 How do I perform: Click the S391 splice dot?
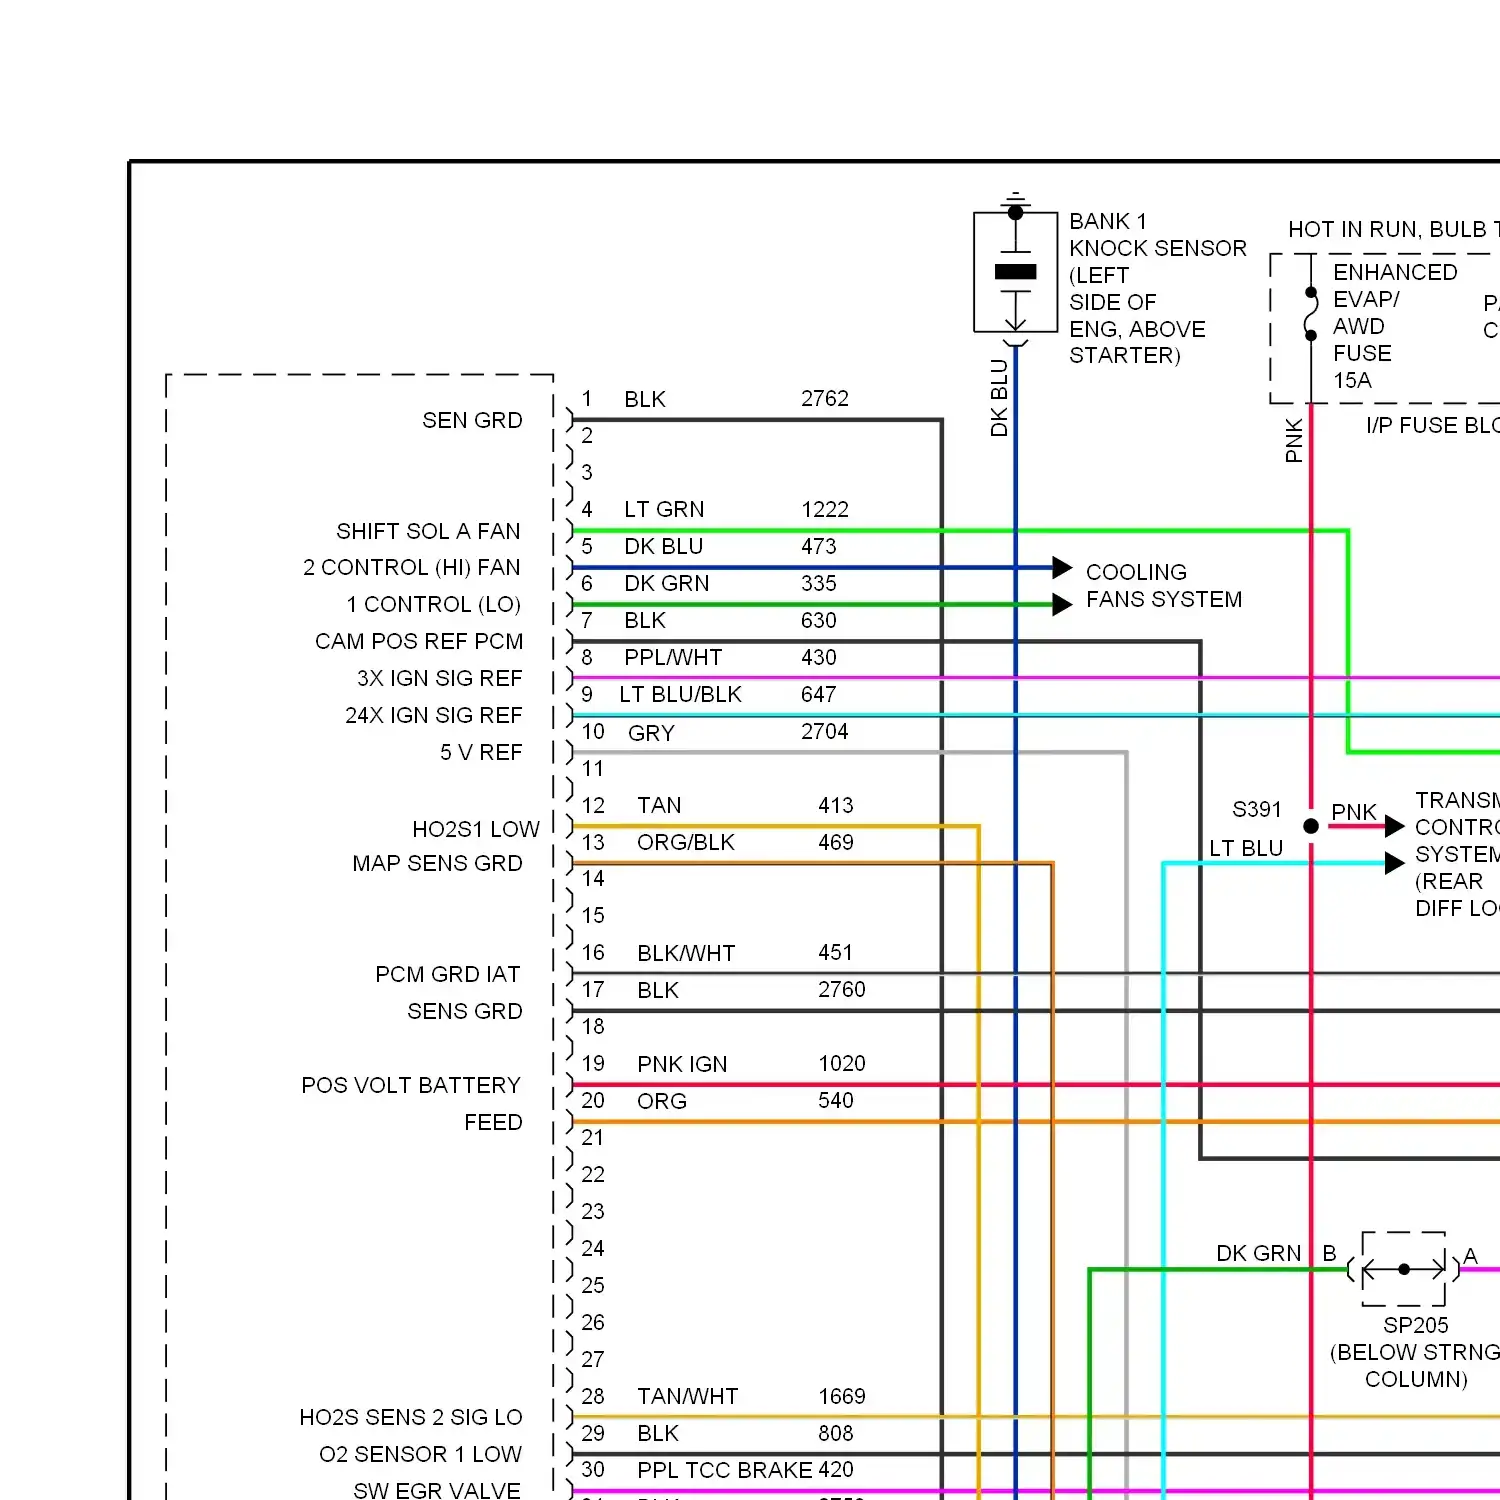(1311, 826)
